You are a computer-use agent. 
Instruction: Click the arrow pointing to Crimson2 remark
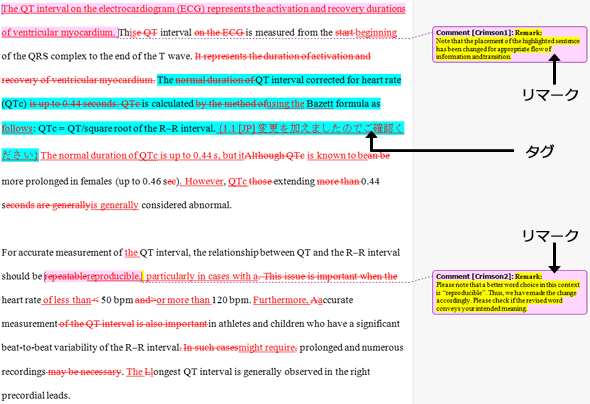pos(554,258)
